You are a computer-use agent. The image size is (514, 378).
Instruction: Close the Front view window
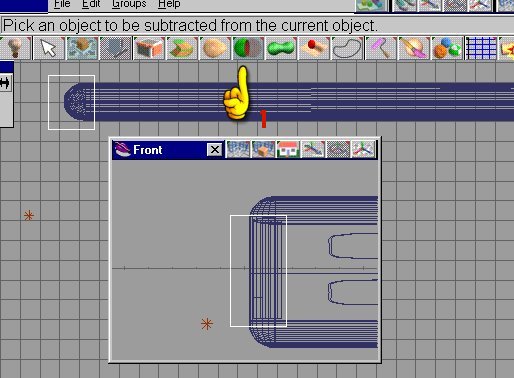pyautogui.click(x=214, y=150)
